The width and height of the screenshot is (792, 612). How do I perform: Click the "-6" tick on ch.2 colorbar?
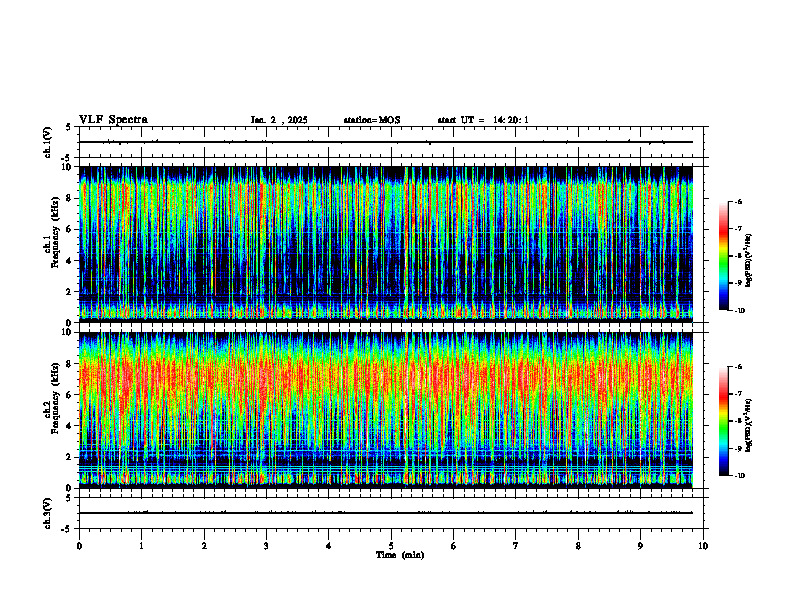pyautogui.click(x=739, y=367)
